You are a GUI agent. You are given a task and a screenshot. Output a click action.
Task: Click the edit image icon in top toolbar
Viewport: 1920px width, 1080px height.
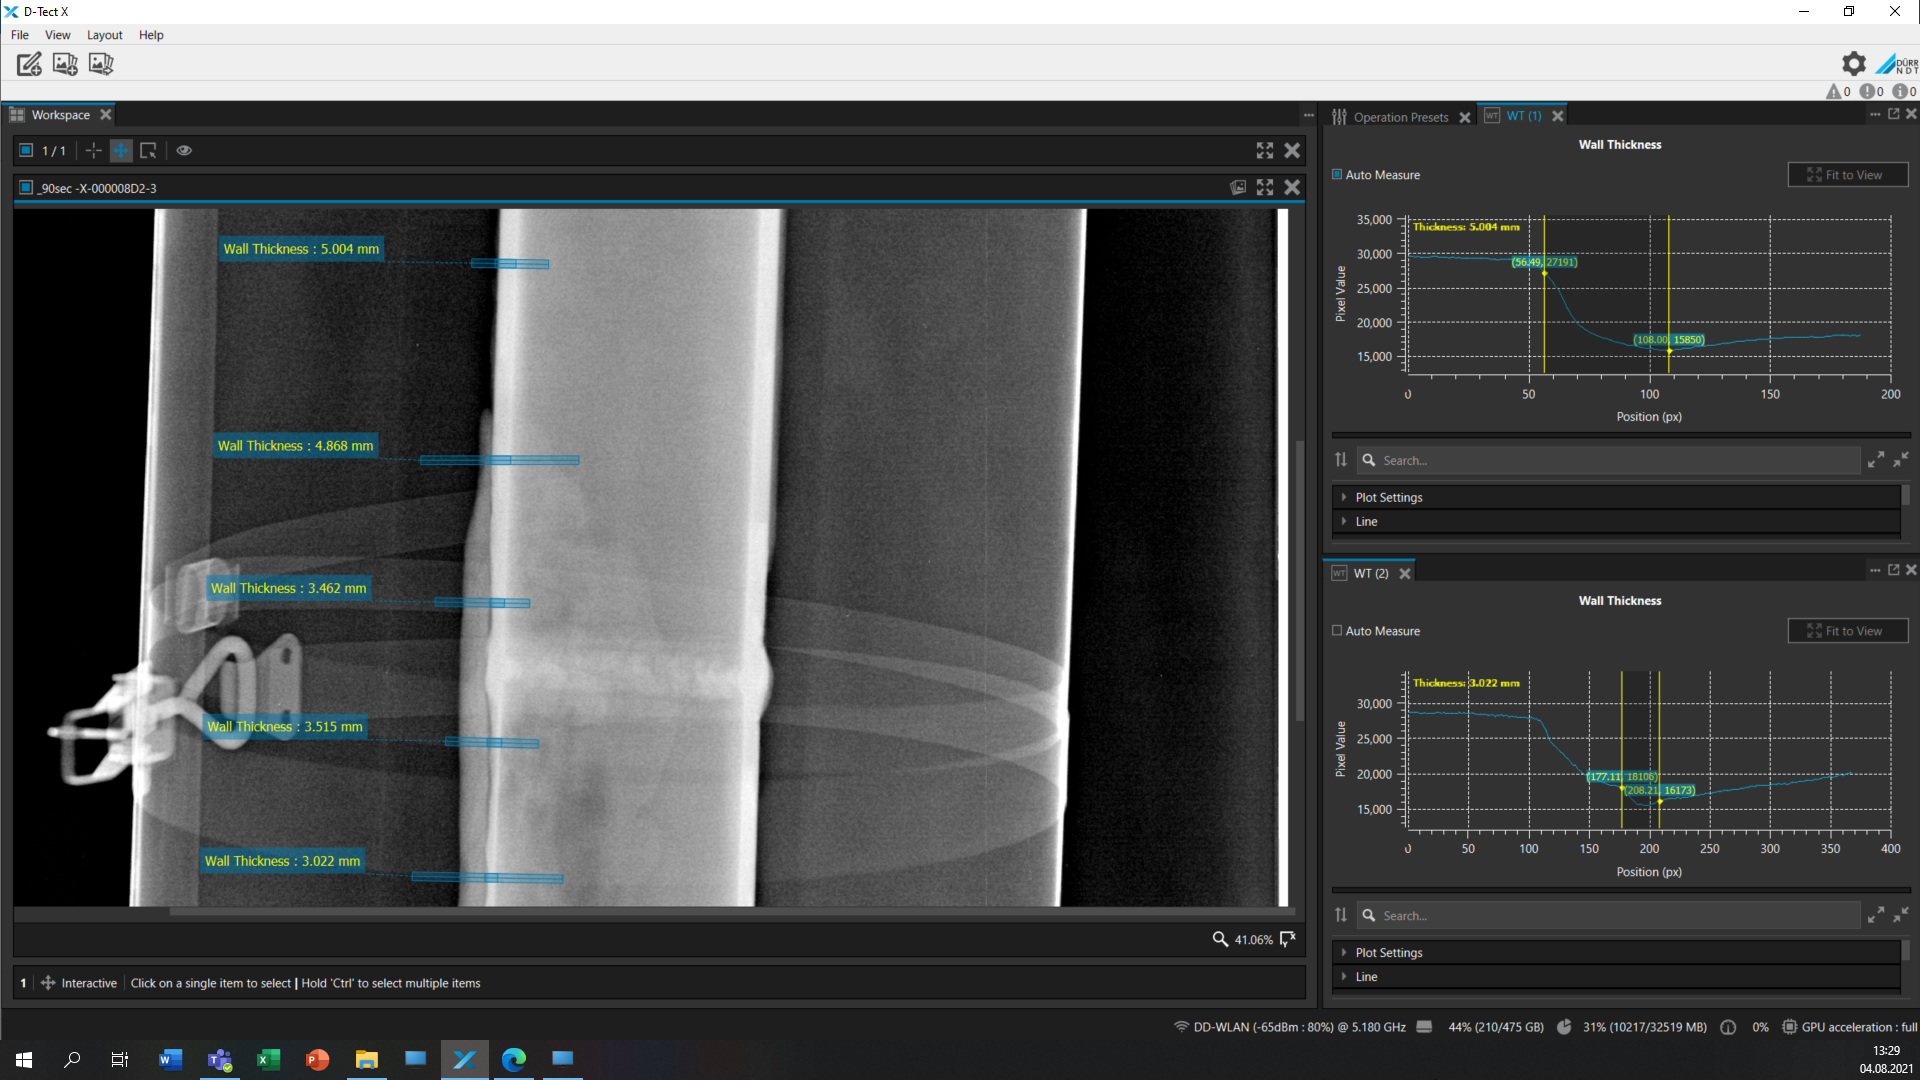tap(29, 64)
